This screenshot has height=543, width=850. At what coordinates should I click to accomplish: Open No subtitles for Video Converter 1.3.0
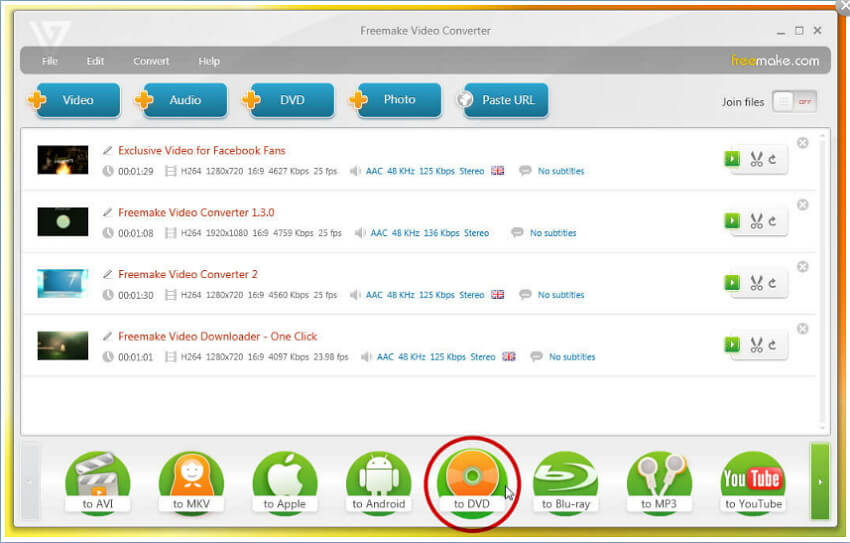553,233
